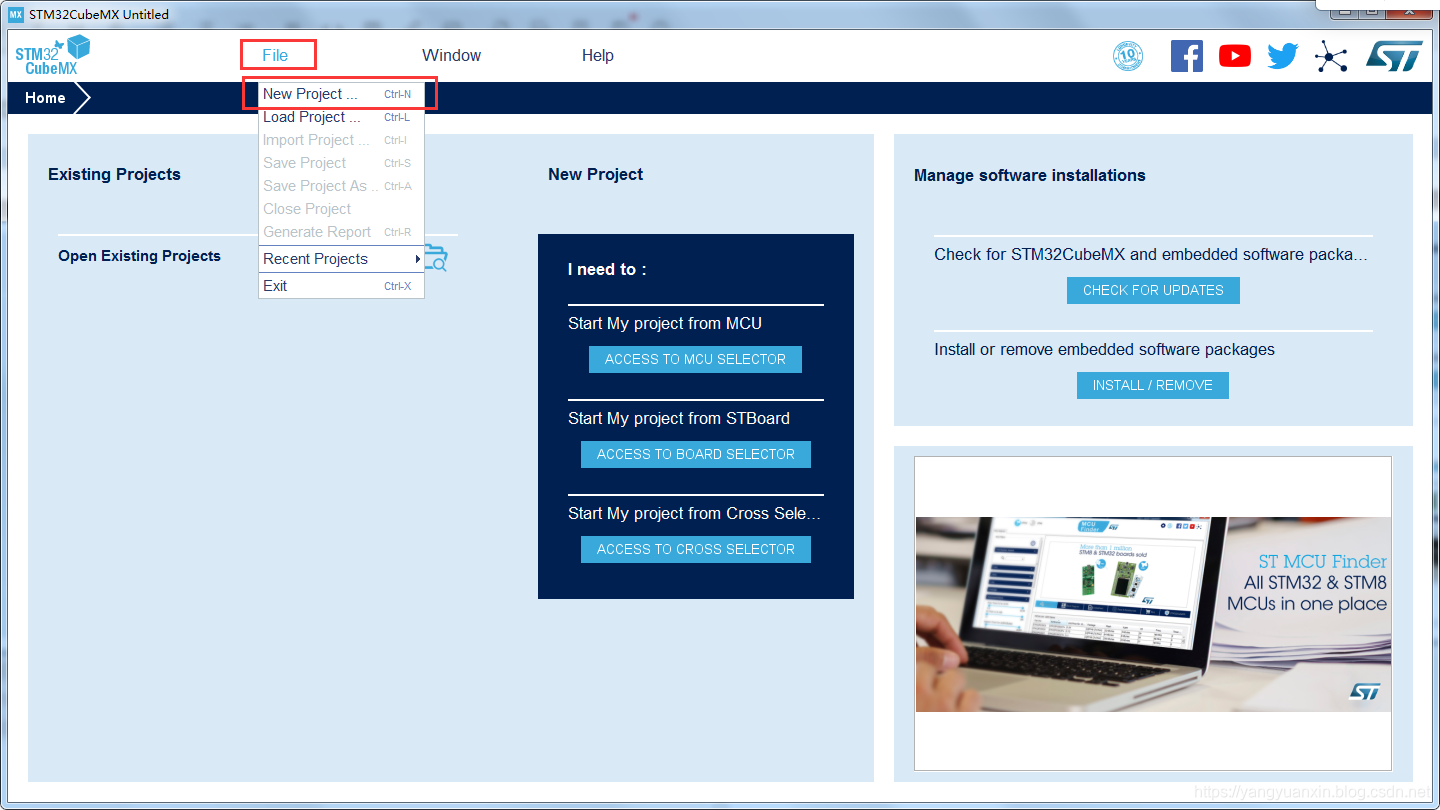Screen dimensions: 1440x810
Task: Click the ST community network icon
Action: pos(1331,56)
